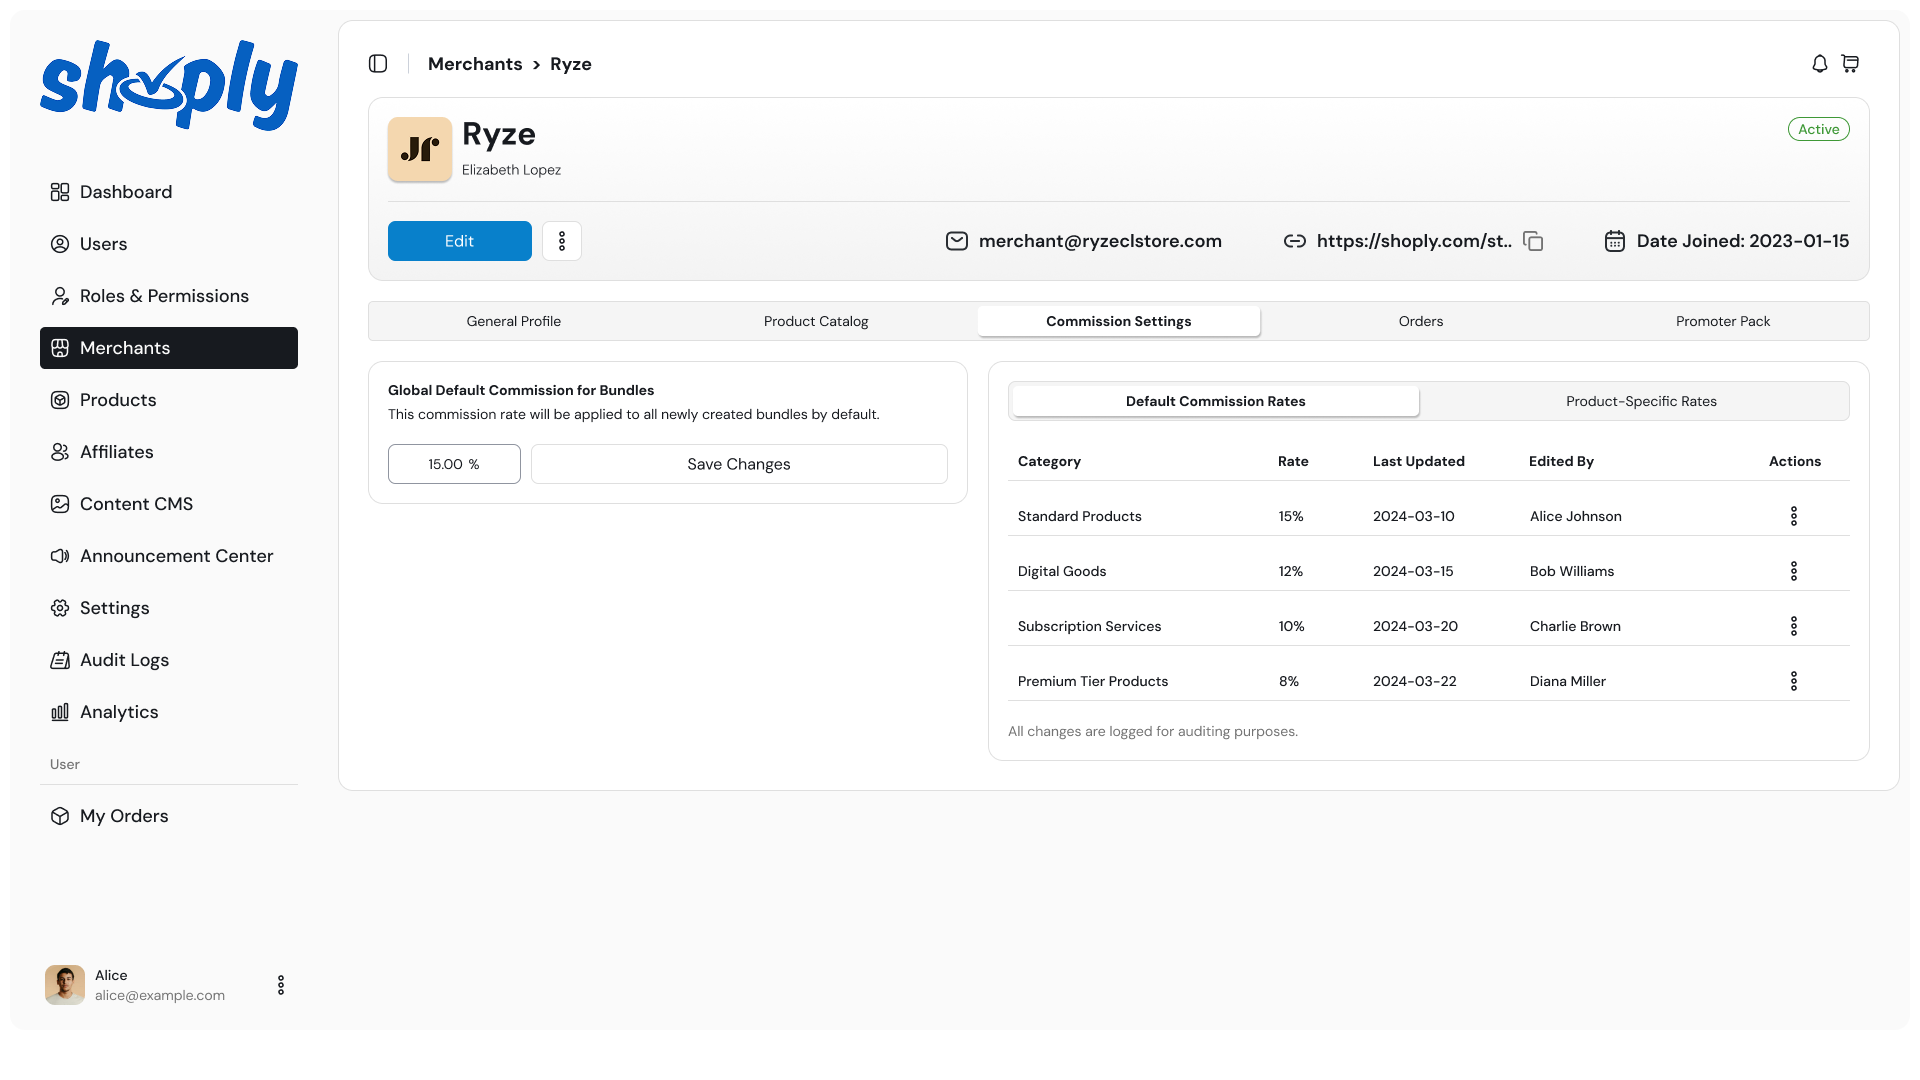This screenshot has width=1920, height=1080.
Task: Click the Dashboard grid icon
Action: coord(60,192)
